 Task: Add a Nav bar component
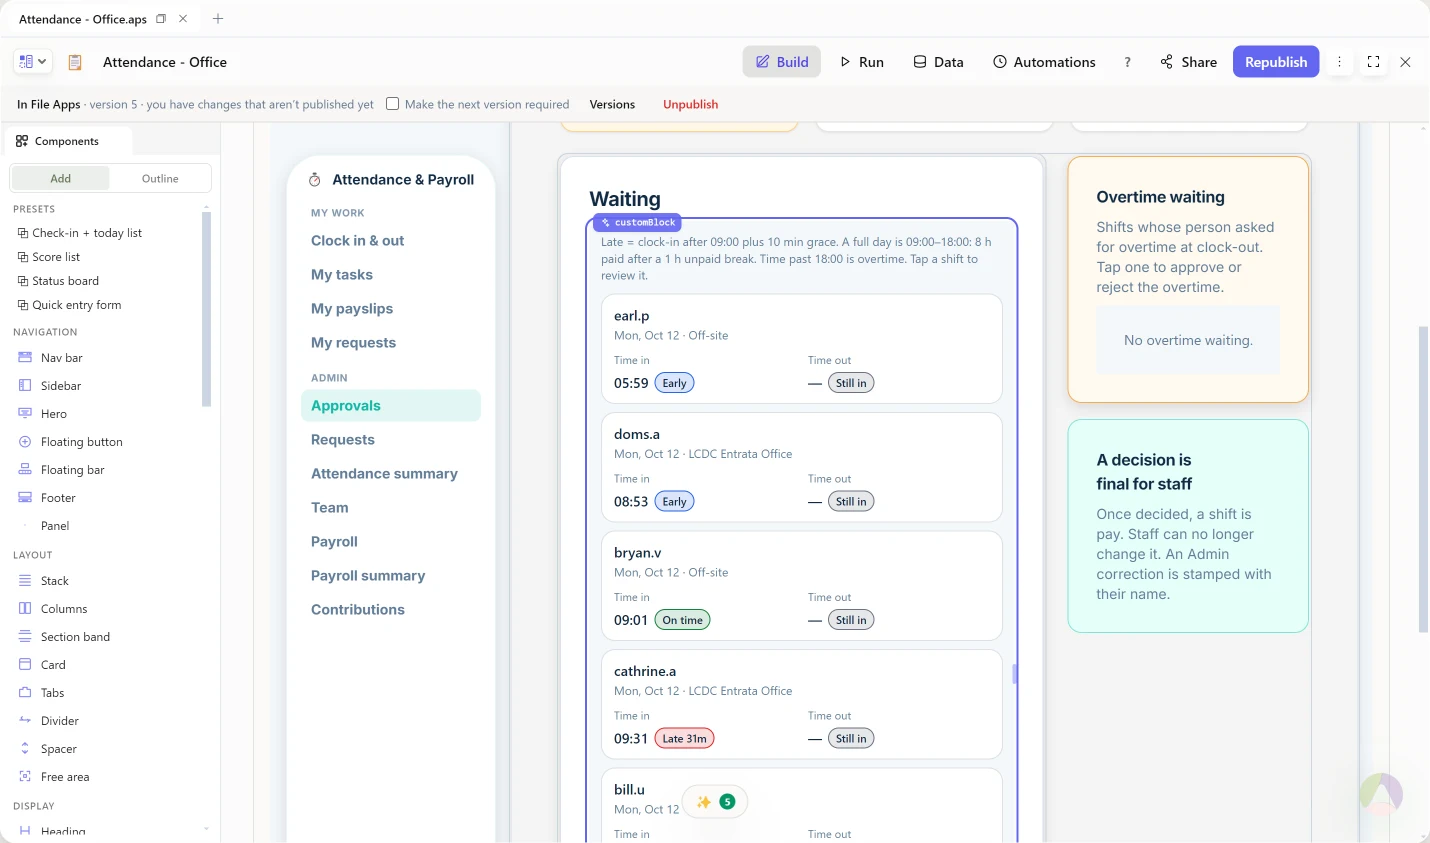tap(50, 358)
